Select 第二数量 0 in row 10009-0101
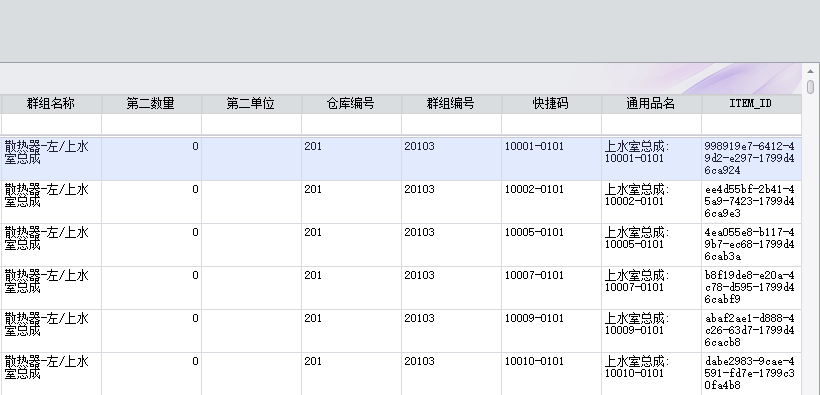The image size is (820, 395). click(x=151, y=331)
